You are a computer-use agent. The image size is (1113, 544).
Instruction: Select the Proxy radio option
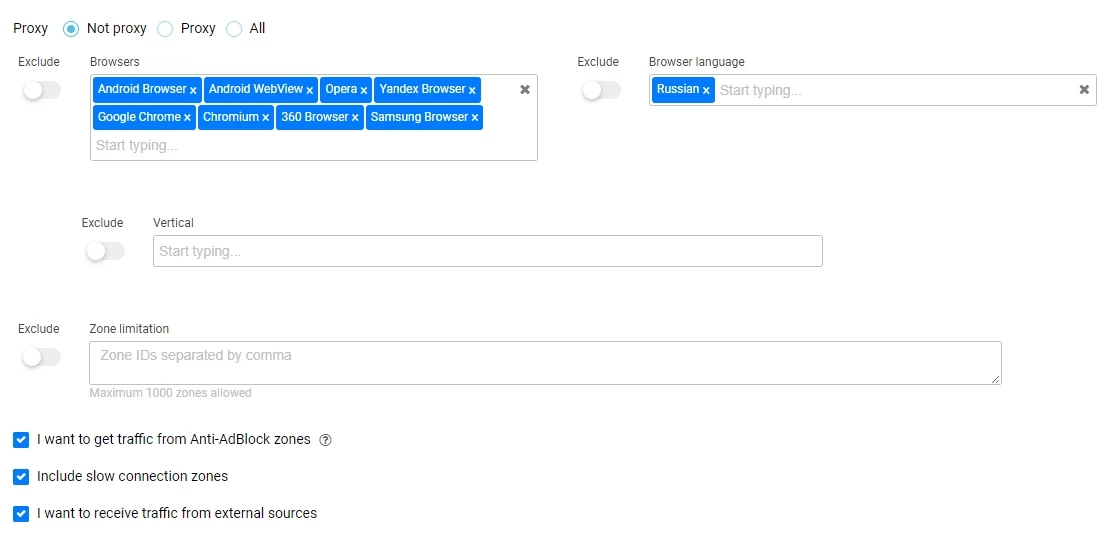(165, 29)
